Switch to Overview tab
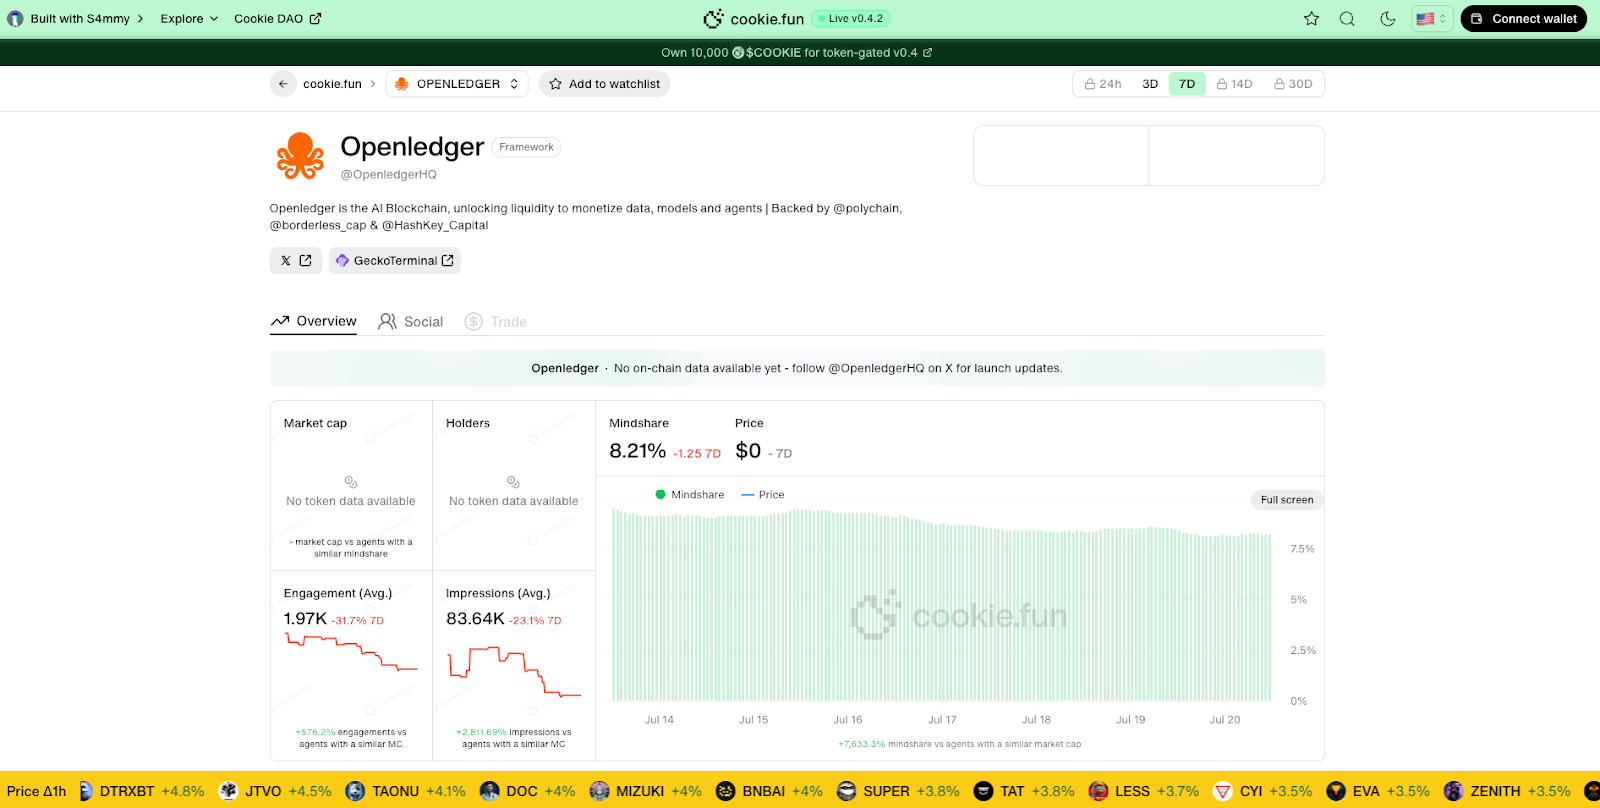 [313, 321]
